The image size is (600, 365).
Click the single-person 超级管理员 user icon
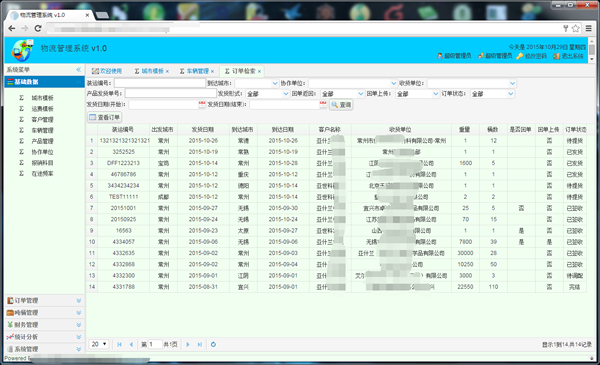pos(440,56)
